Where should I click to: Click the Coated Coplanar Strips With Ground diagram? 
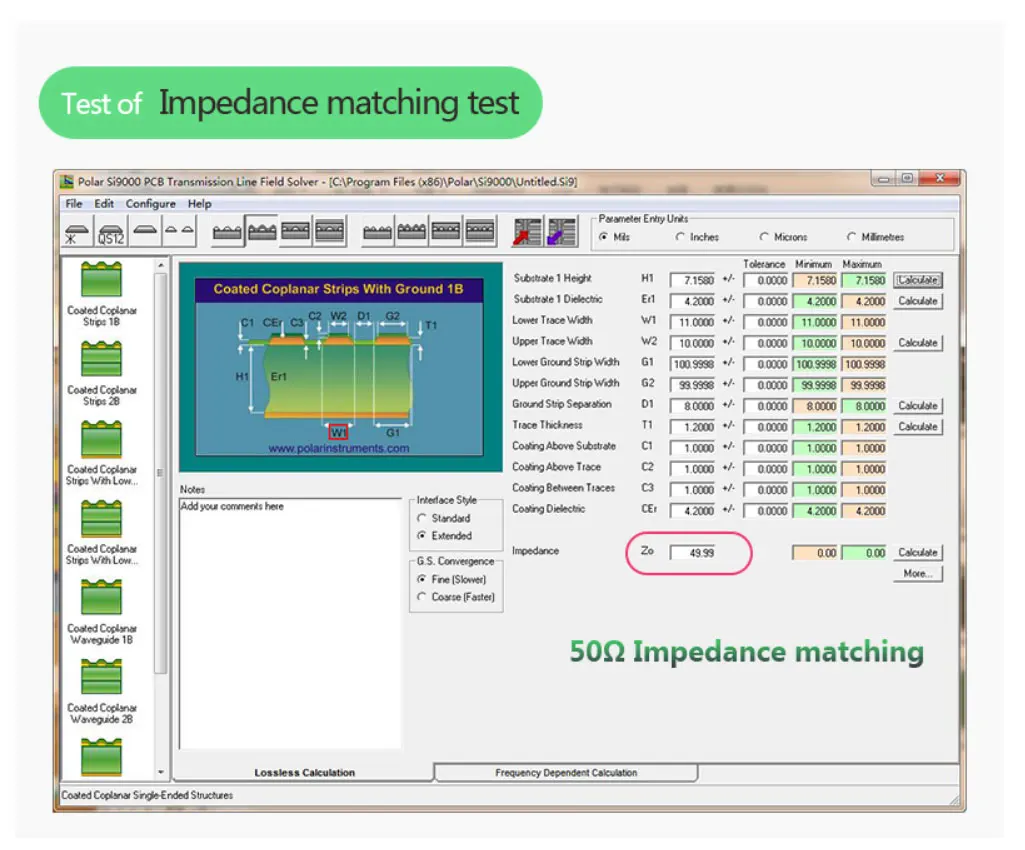point(339,367)
